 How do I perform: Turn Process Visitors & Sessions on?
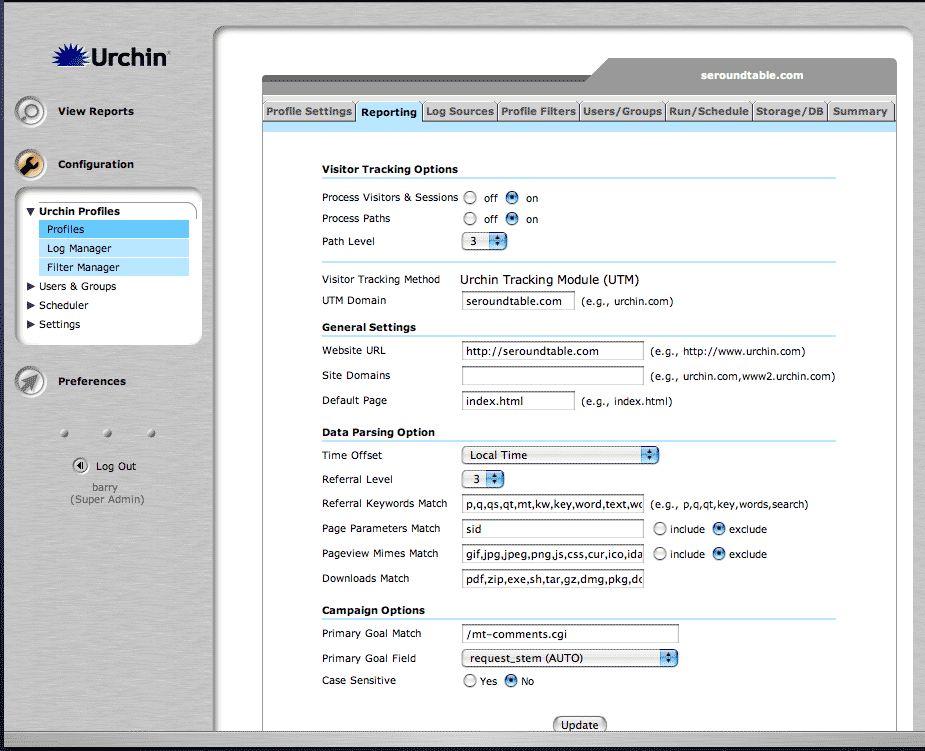[x=512, y=198]
